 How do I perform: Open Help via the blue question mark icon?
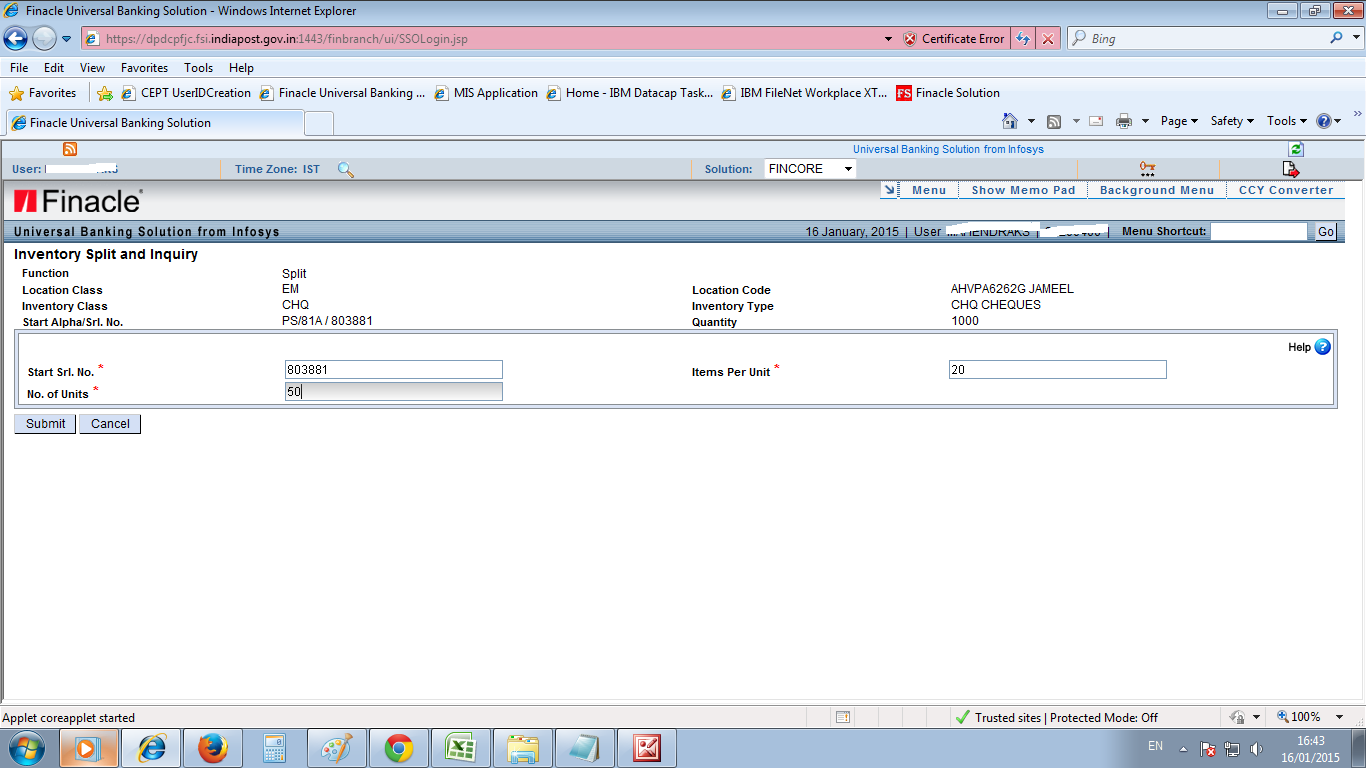coord(1322,346)
